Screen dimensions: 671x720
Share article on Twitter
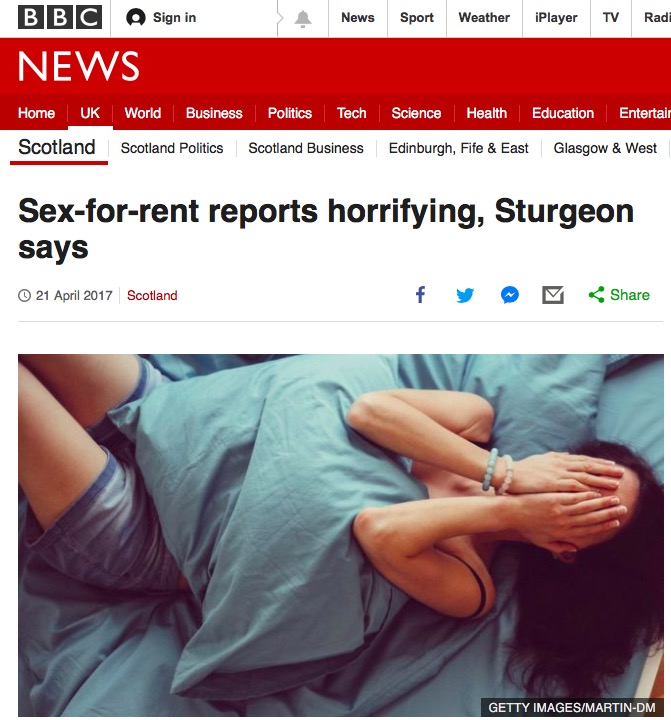click(465, 295)
